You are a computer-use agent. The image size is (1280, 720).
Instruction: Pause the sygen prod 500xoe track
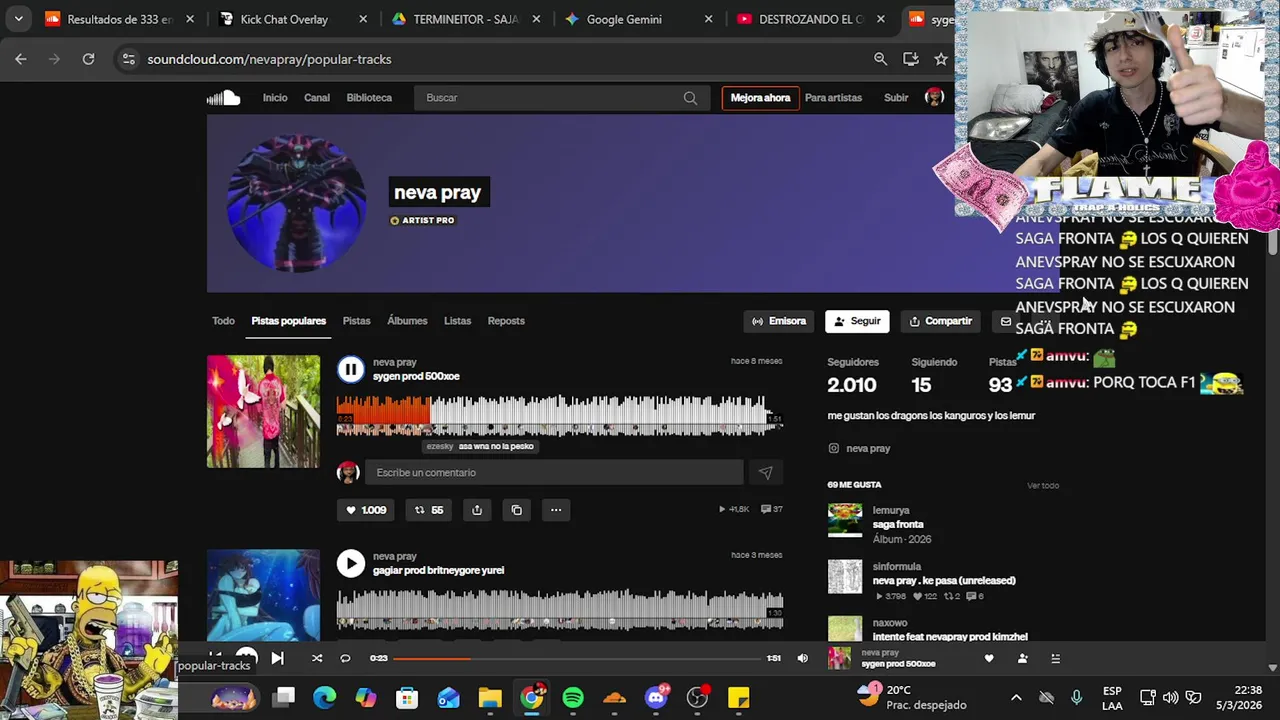coord(350,370)
